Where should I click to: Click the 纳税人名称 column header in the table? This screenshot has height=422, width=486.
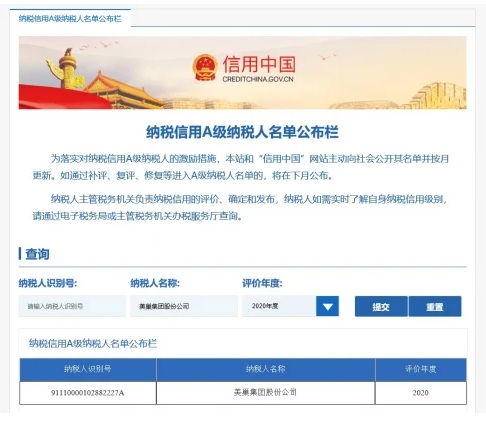(x=266, y=369)
